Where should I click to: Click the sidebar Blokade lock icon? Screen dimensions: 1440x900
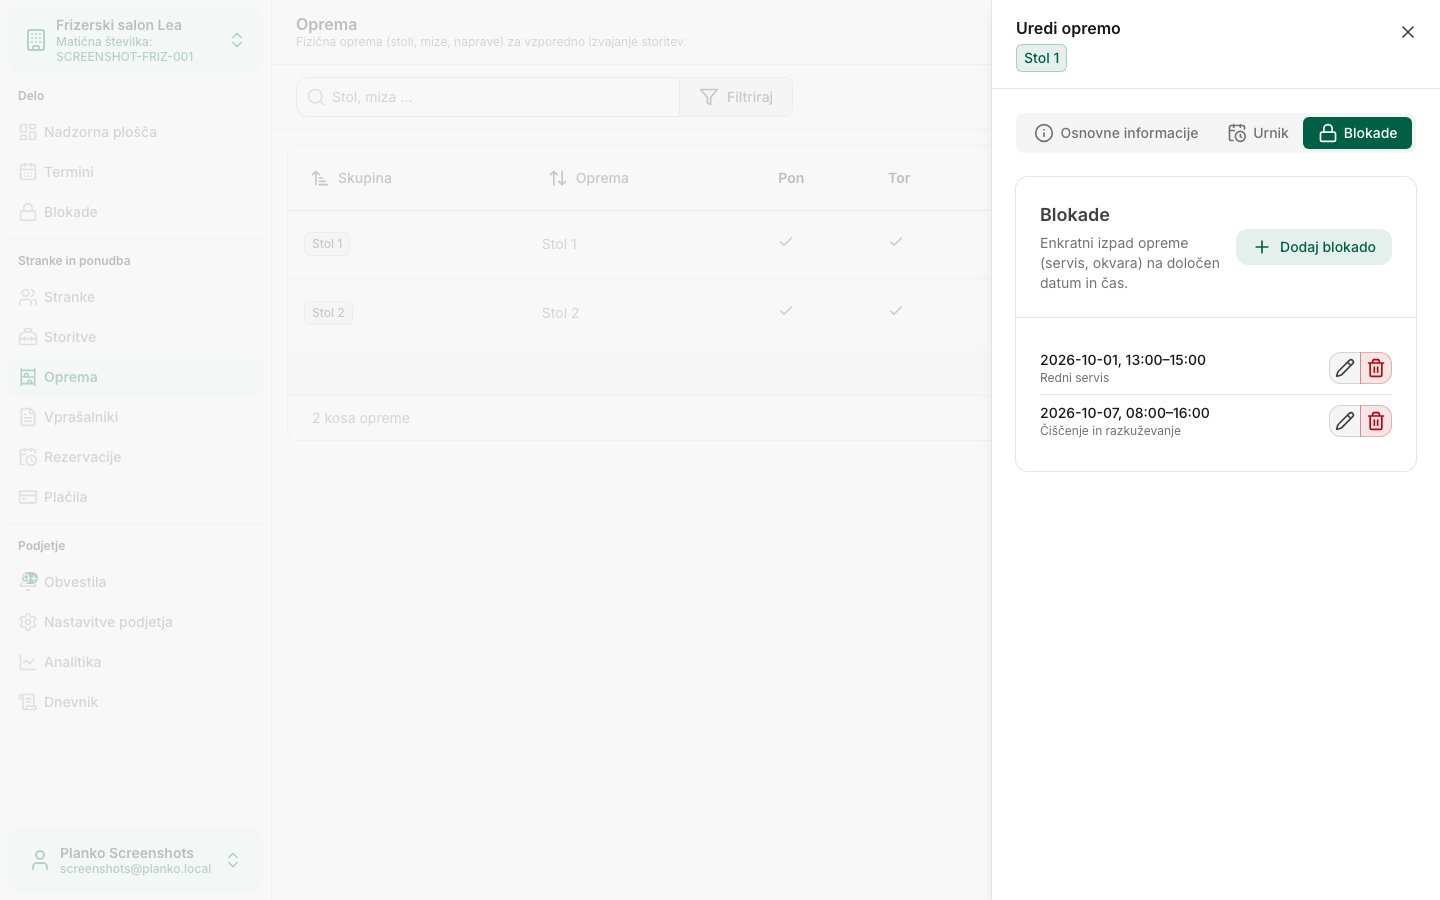(28, 212)
